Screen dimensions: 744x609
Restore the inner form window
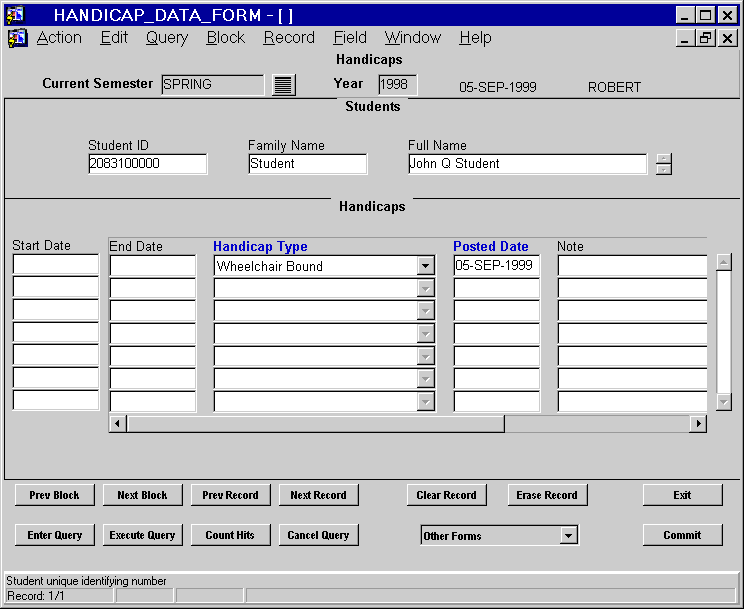coord(705,37)
